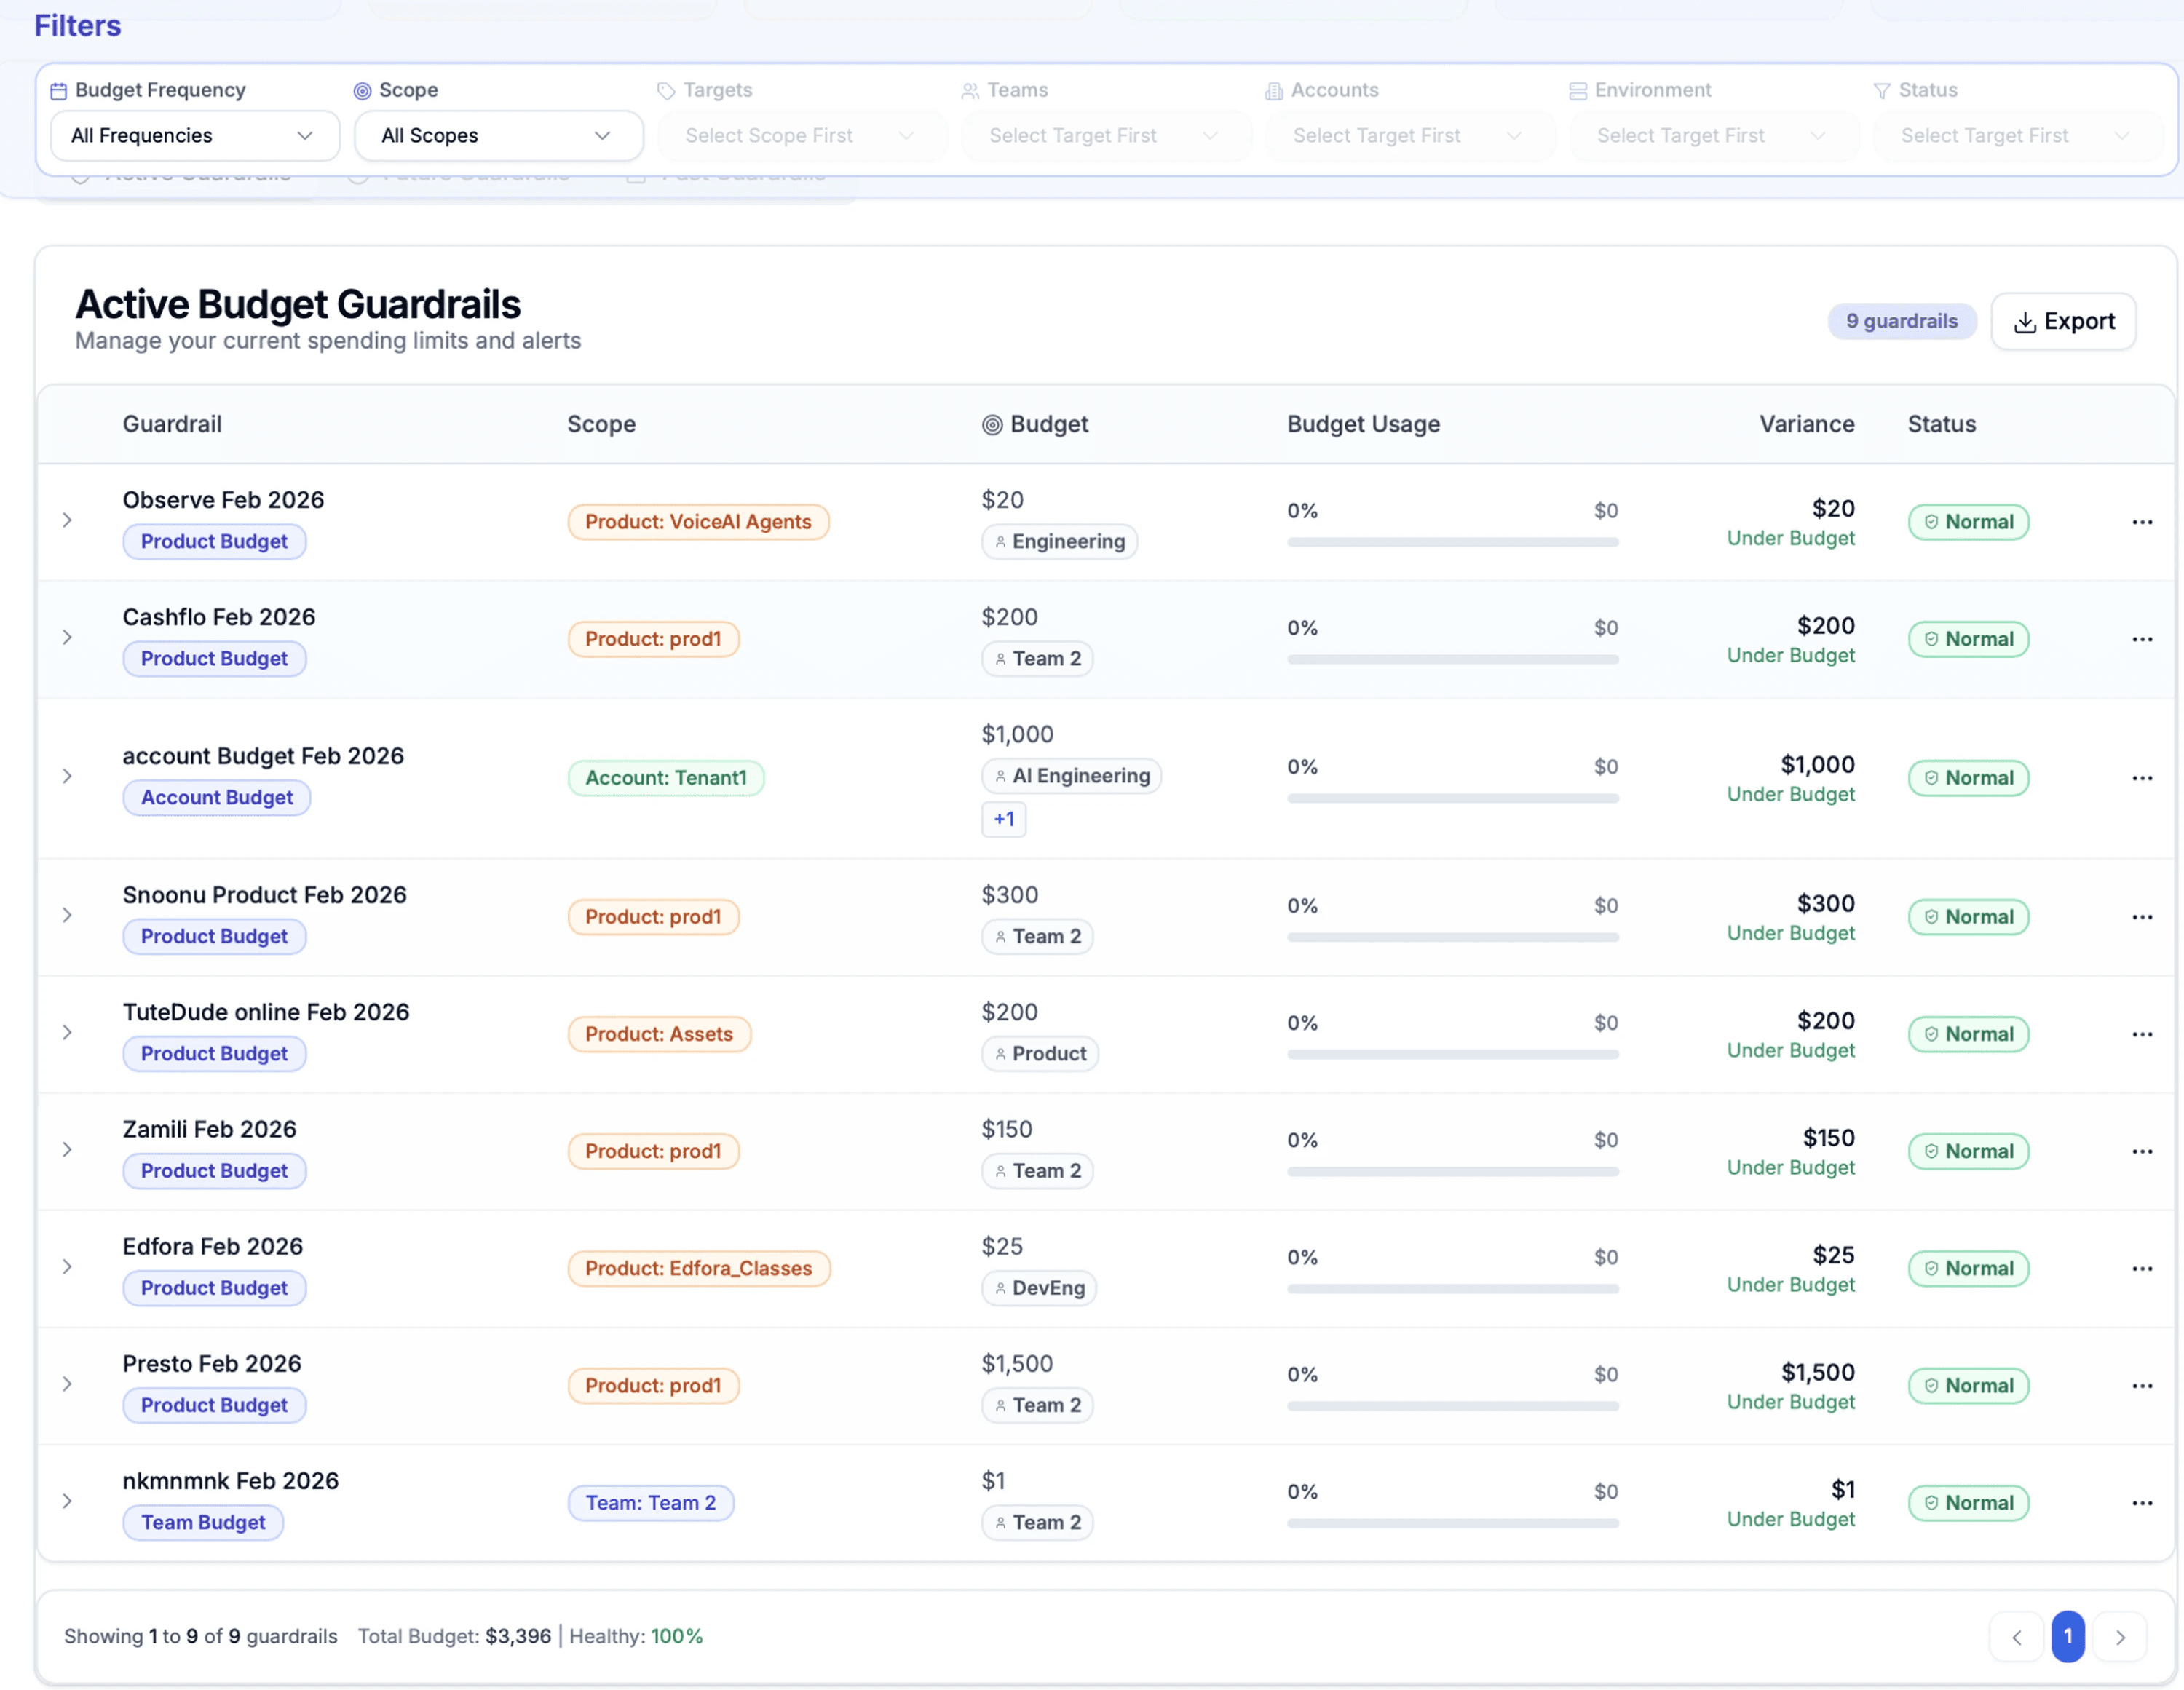Click Snoonu Product budget usage progress bar
The height and width of the screenshot is (1690, 2184).
tap(1452, 938)
